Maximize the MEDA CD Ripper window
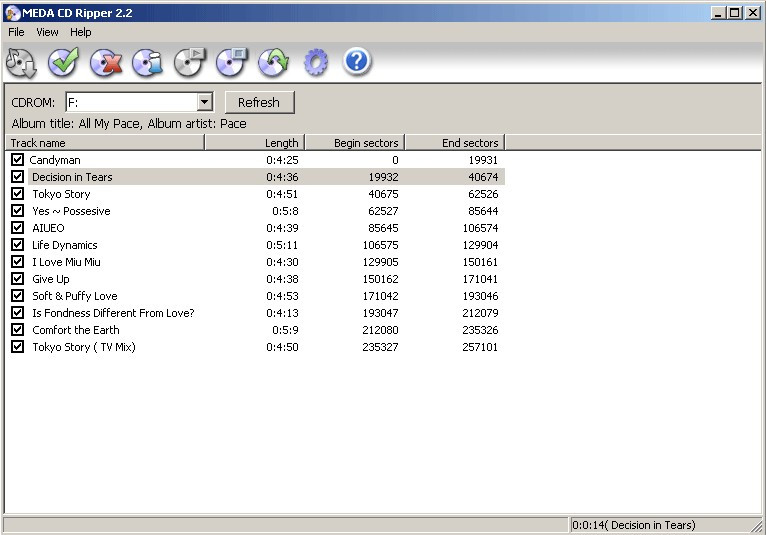 (x=734, y=13)
